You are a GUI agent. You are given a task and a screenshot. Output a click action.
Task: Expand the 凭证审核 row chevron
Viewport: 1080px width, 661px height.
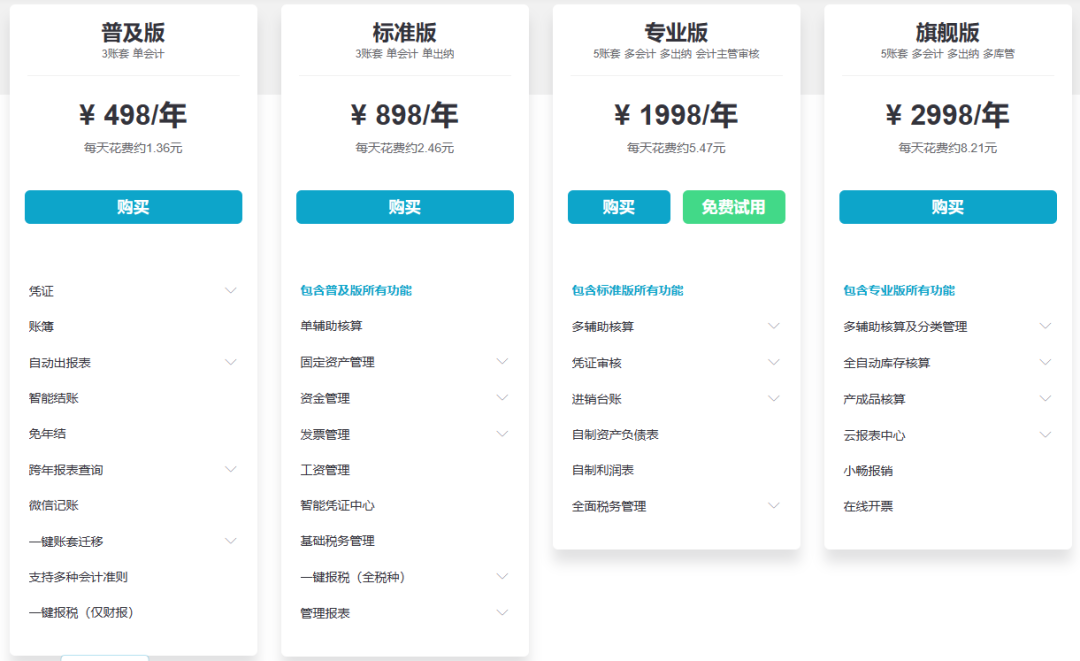tap(773, 362)
